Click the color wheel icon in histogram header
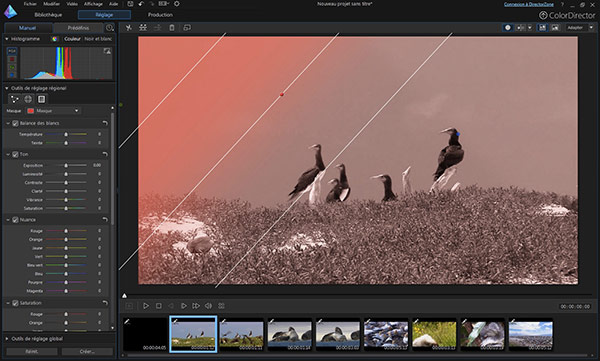The width and height of the screenshot is (600, 361). 55,39
